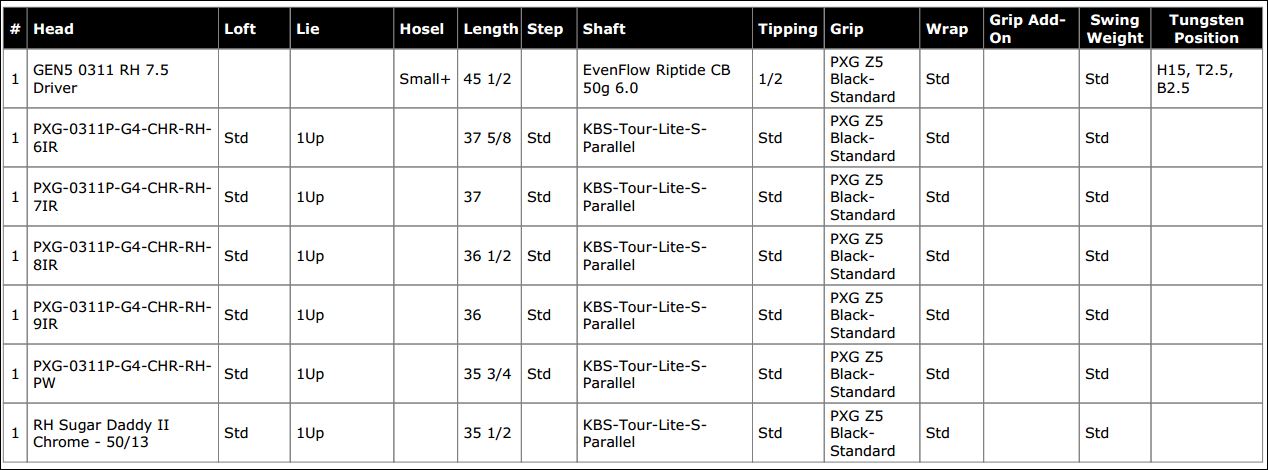Image resolution: width=1268 pixels, height=470 pixels.
Task: Select the PXG-0311P-G4-CHR-RH-9IR head cell
Action: [122, 315]
